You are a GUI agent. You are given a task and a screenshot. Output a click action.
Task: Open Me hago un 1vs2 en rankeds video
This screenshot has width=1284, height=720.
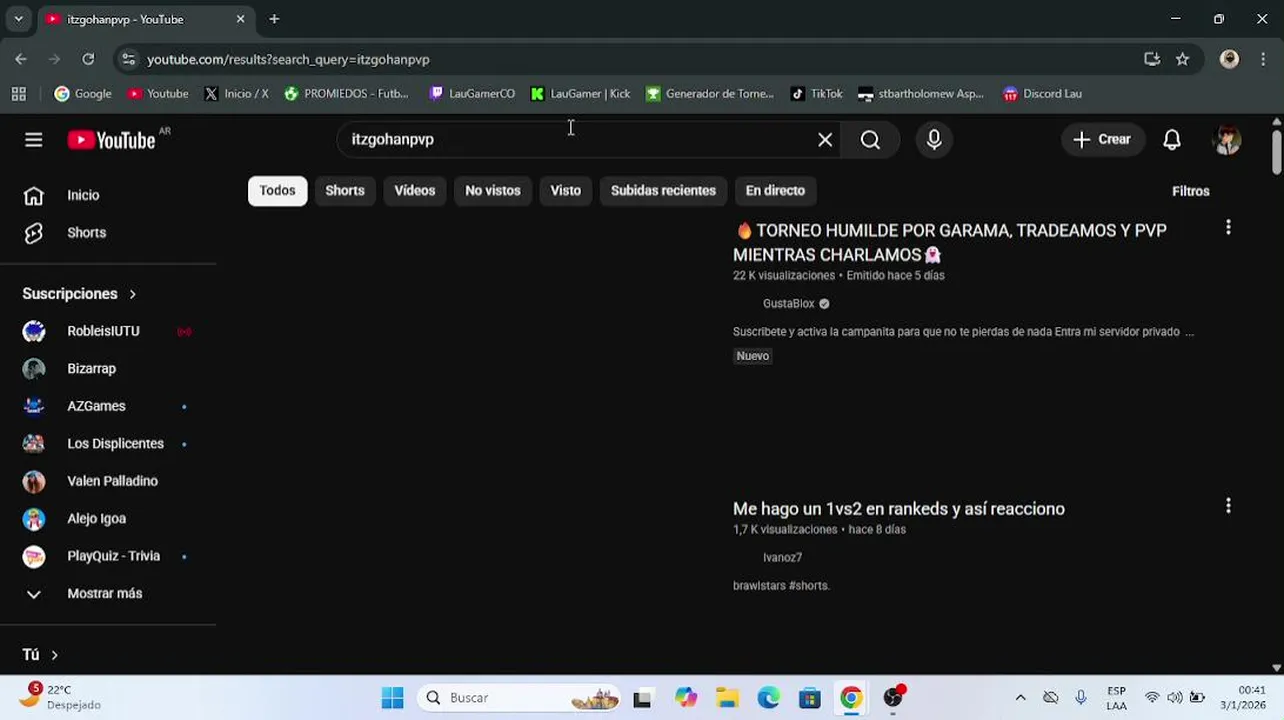[x=898, y=509]
